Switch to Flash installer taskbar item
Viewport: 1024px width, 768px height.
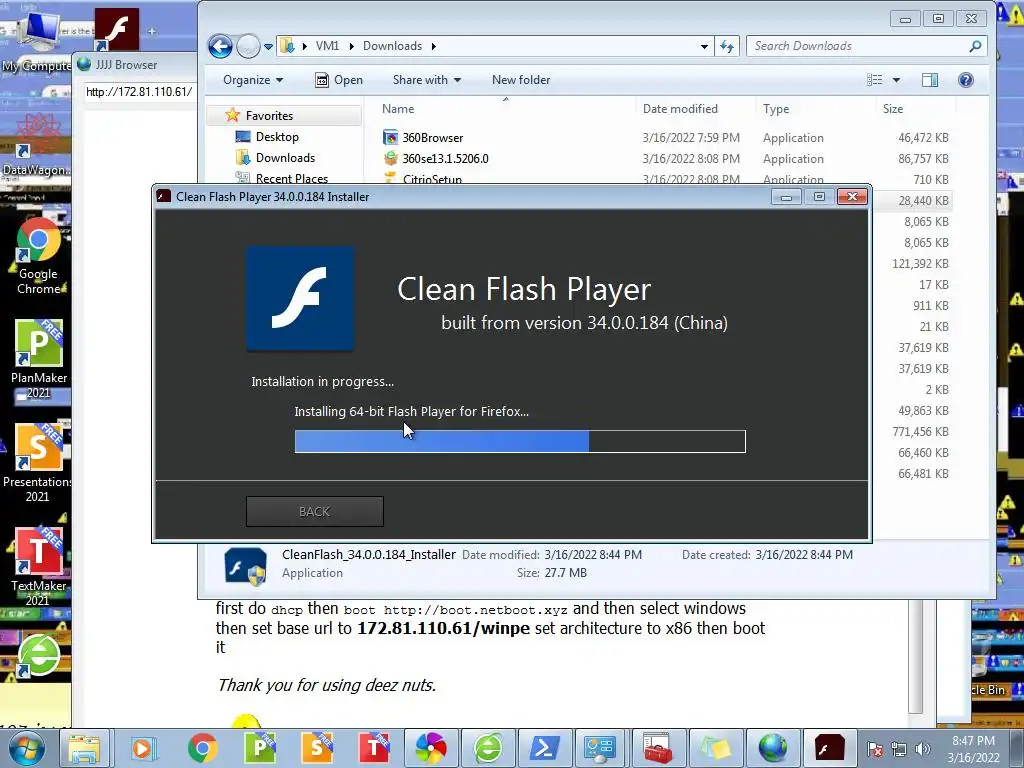[829, 748]
